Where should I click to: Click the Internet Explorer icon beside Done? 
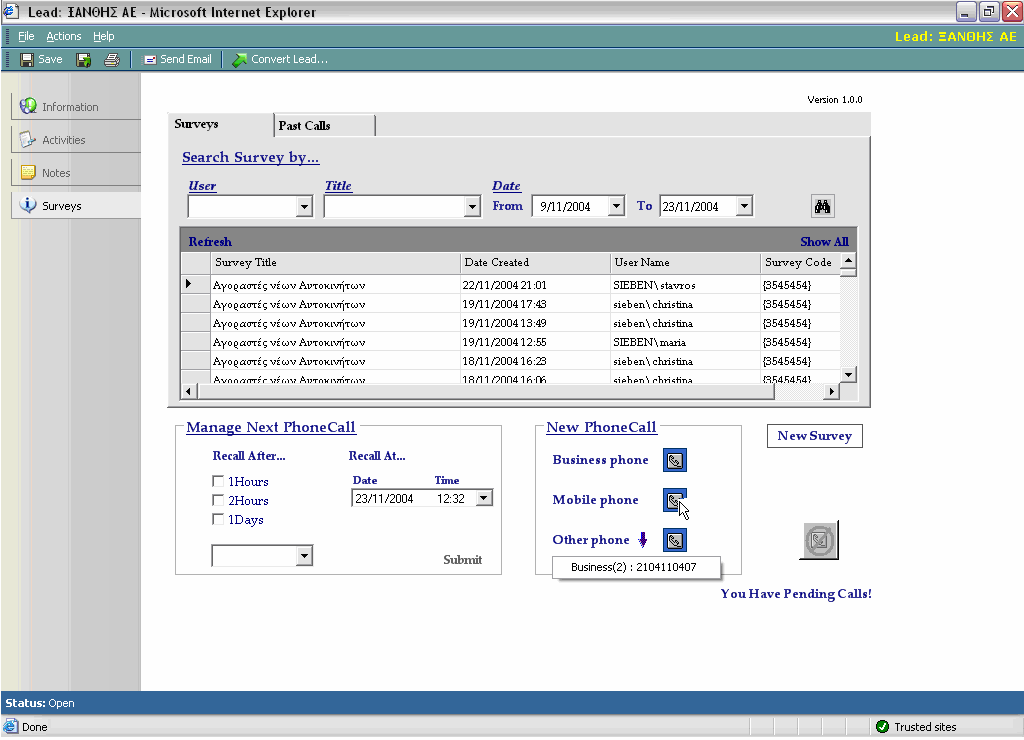10,727
